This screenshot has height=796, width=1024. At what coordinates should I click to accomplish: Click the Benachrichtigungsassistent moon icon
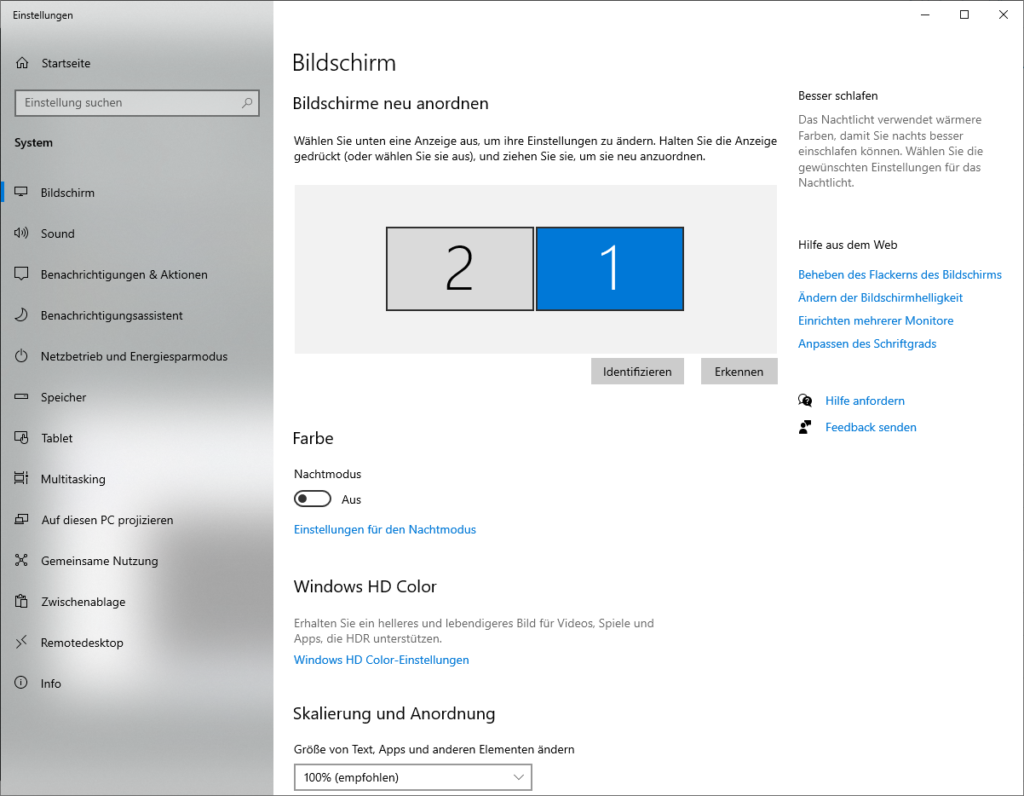[x=22, y=315]
